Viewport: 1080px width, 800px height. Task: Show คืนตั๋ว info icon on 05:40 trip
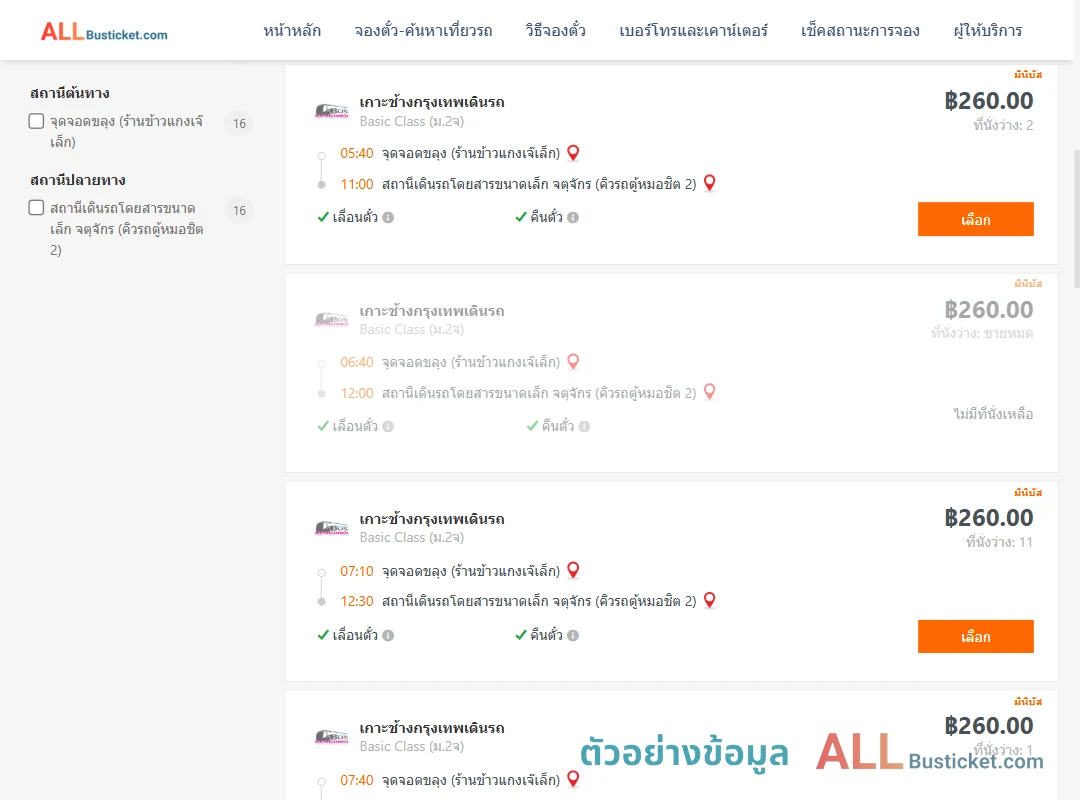coord(573,218)
